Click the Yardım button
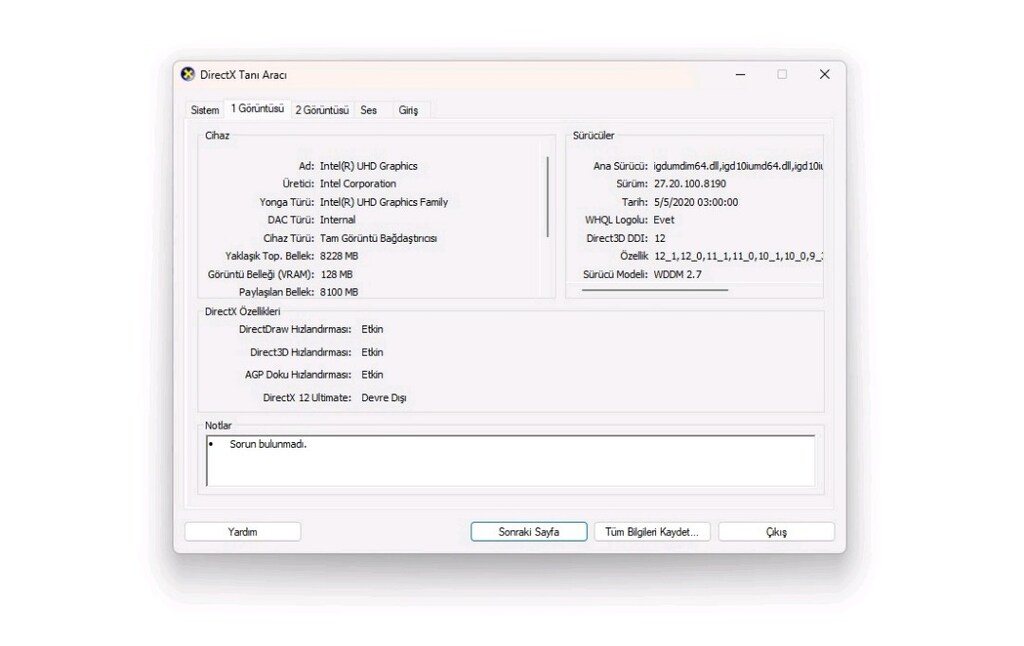The height and width of the screenshot is (646, 1024). click(x=242, y=532)
